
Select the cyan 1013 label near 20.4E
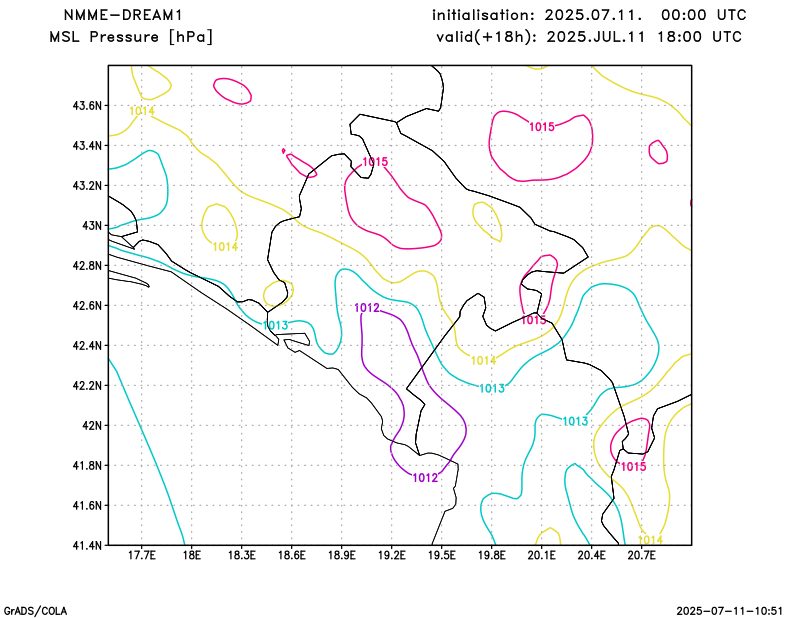click(576, 421)
